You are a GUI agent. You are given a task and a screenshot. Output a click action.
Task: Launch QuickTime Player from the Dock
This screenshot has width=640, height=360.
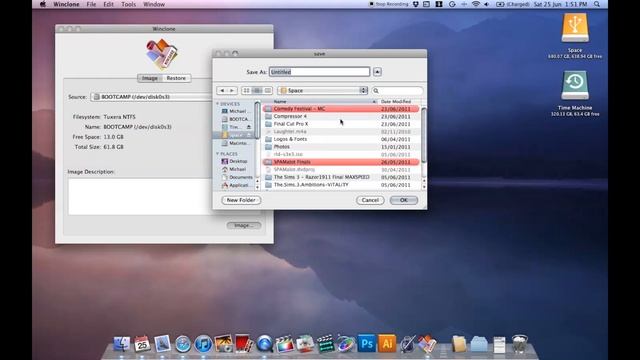tap(264, 344)
